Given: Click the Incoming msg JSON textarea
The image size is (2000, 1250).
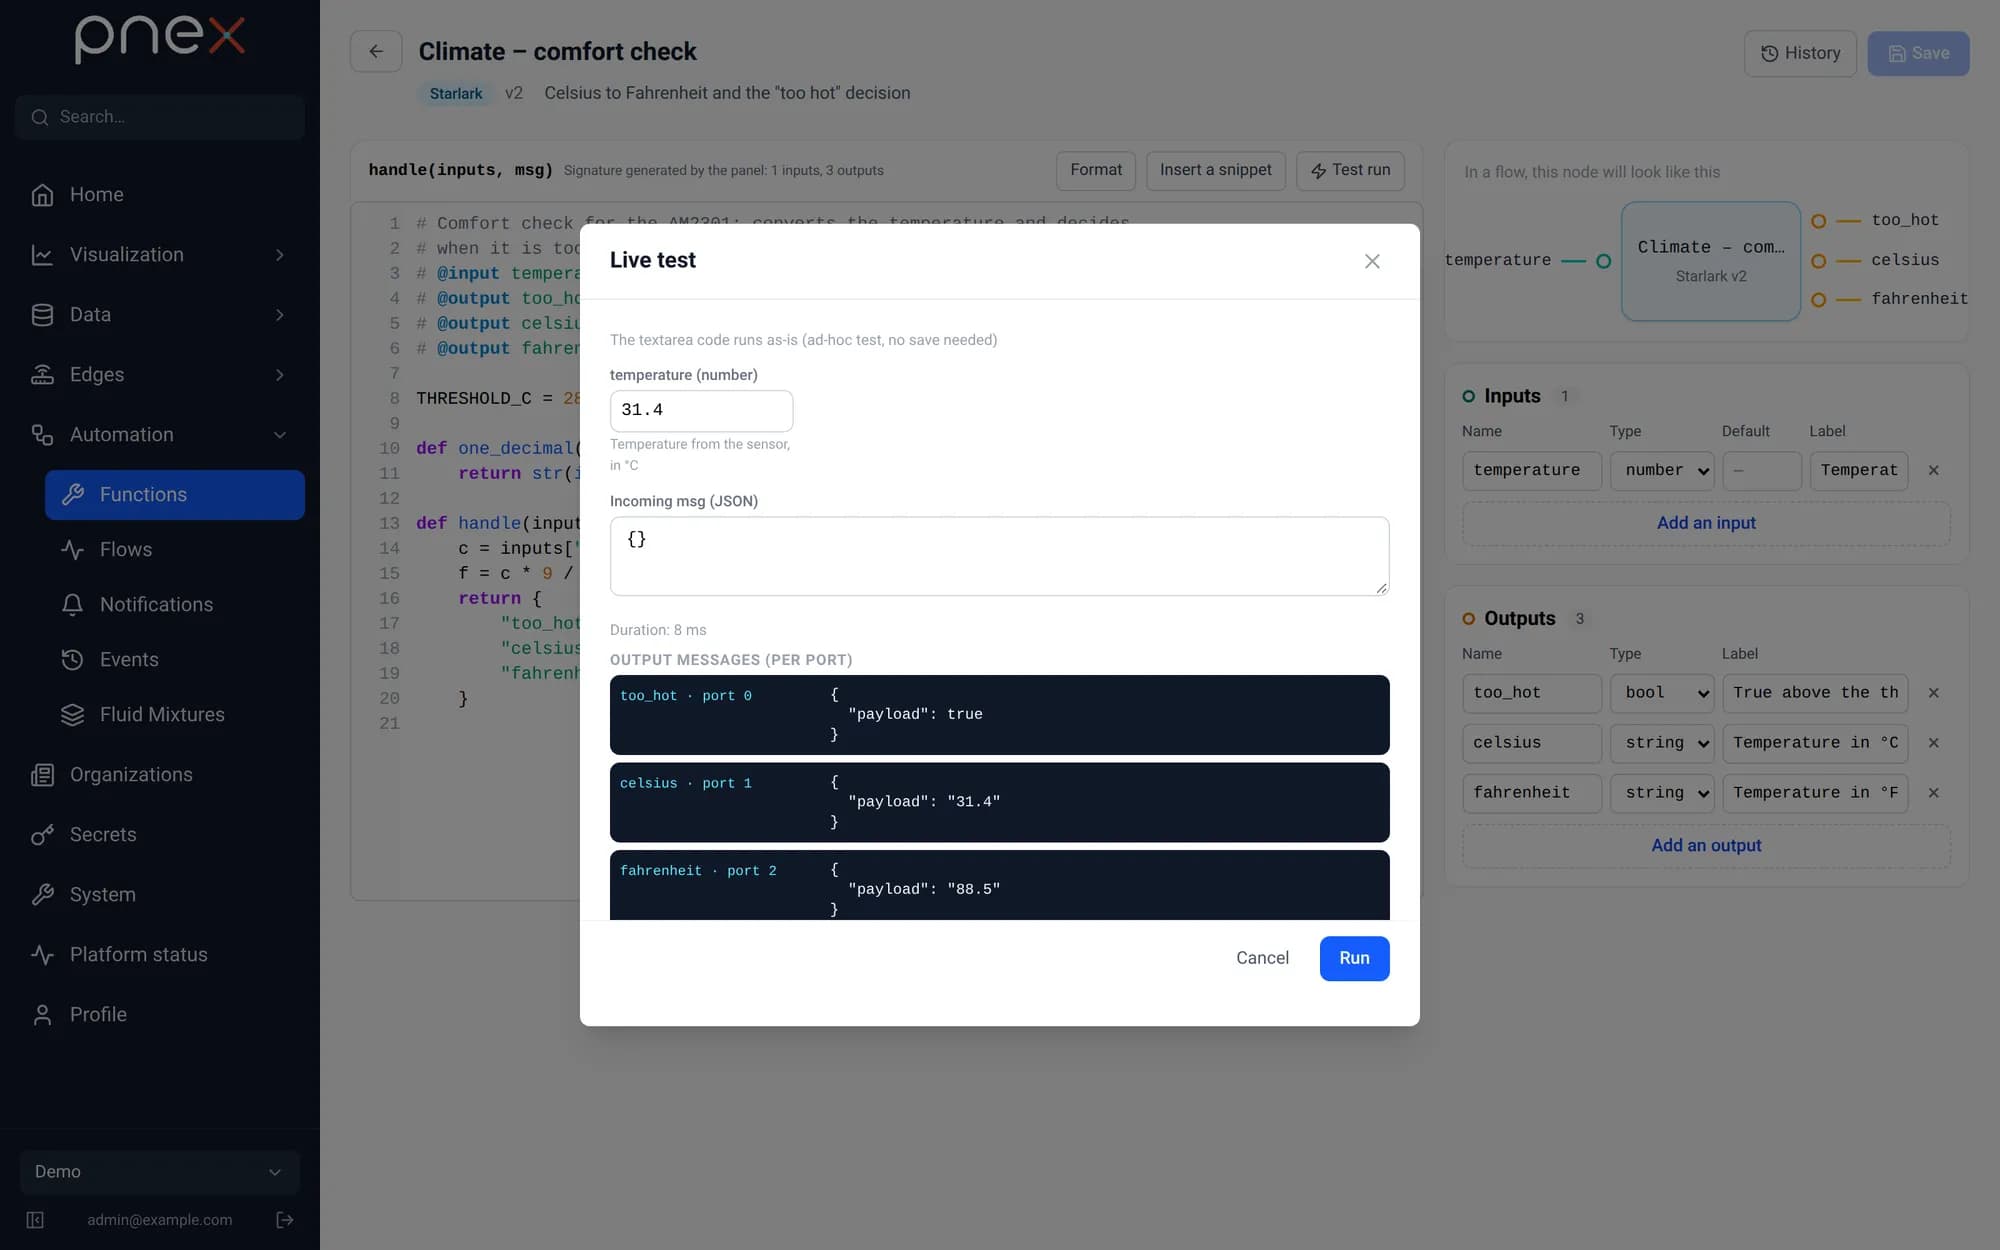Looking at the screenshot, I should tap(999, 556).
